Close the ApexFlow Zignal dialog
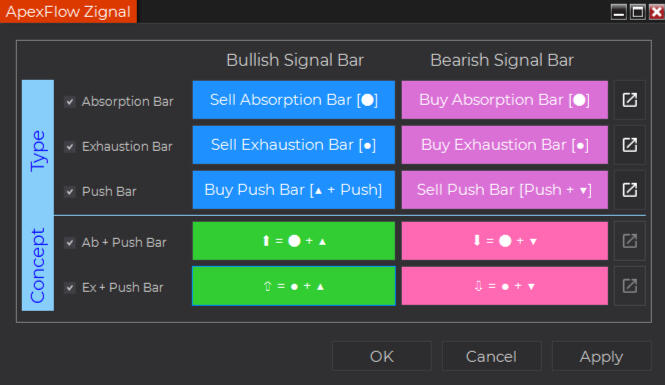Screen dimensions: 665x385 pyautogui.click(x=656, y=11)
